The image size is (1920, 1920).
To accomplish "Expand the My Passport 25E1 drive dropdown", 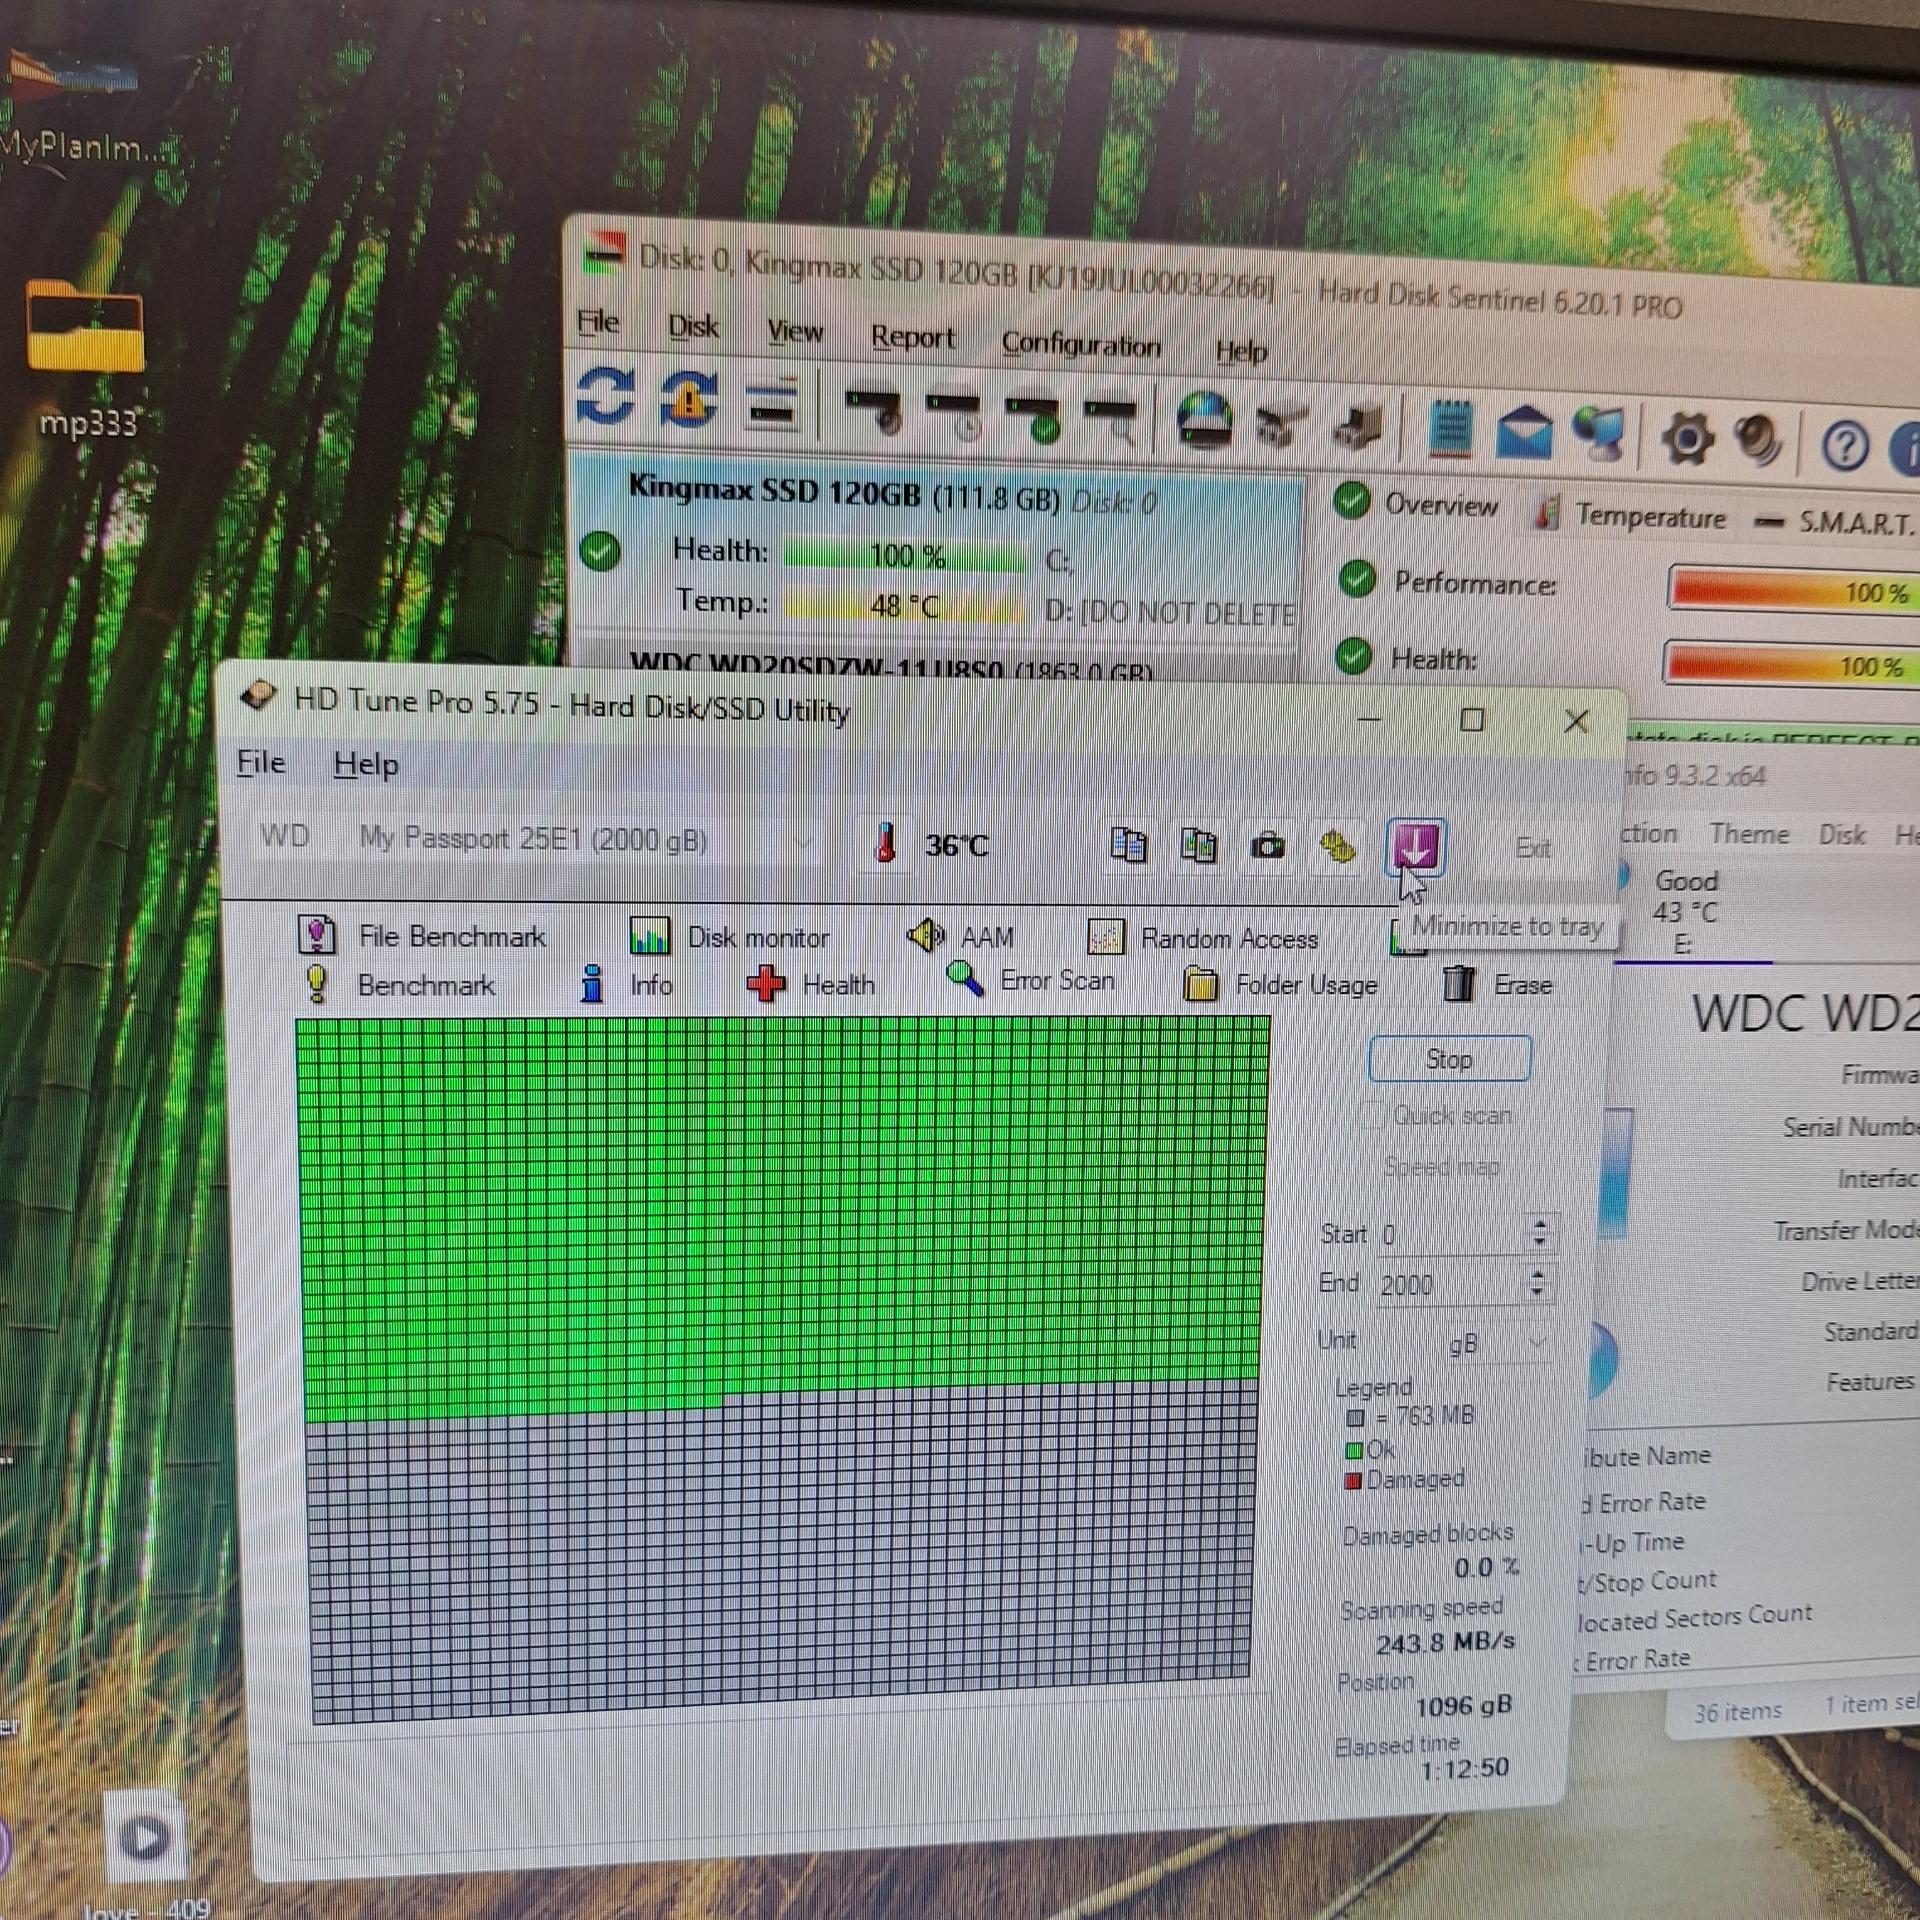I will coord(805,842).
